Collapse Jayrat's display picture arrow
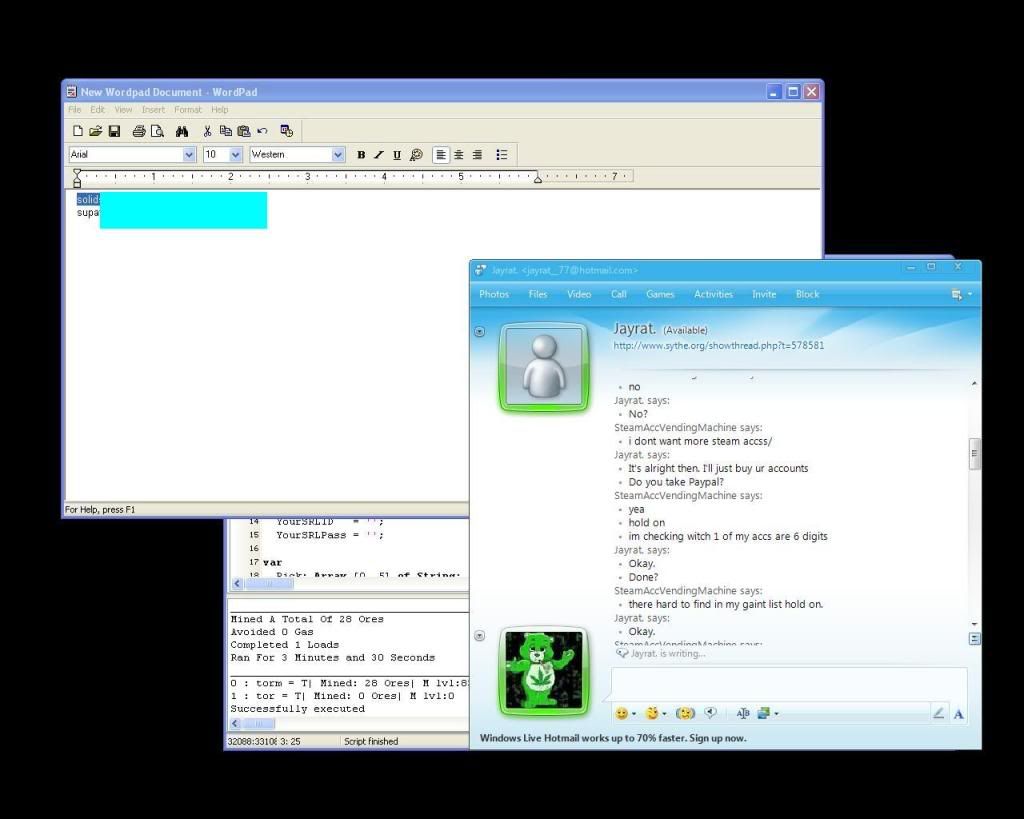This screenshot has height=819, width=1024. tap(479, 332)
